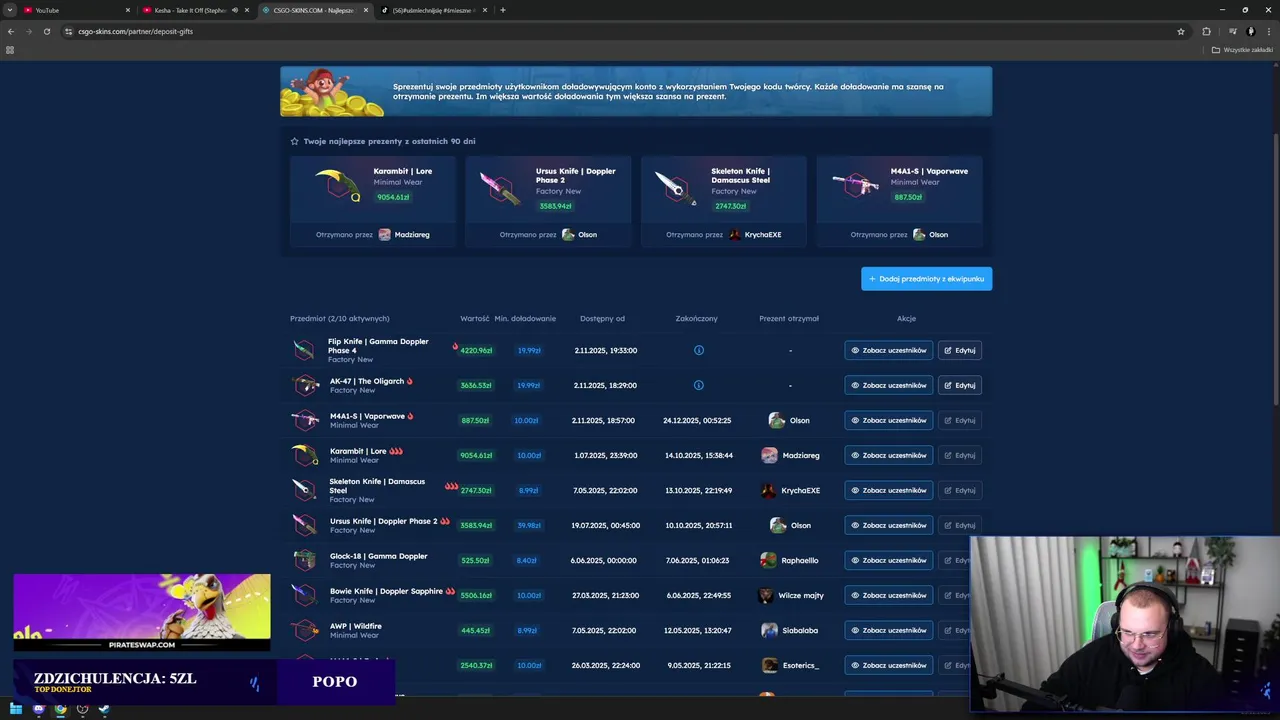1280x720 pixels.
Task: Switch to the YouTube browser tab
Action: (76, 10)
